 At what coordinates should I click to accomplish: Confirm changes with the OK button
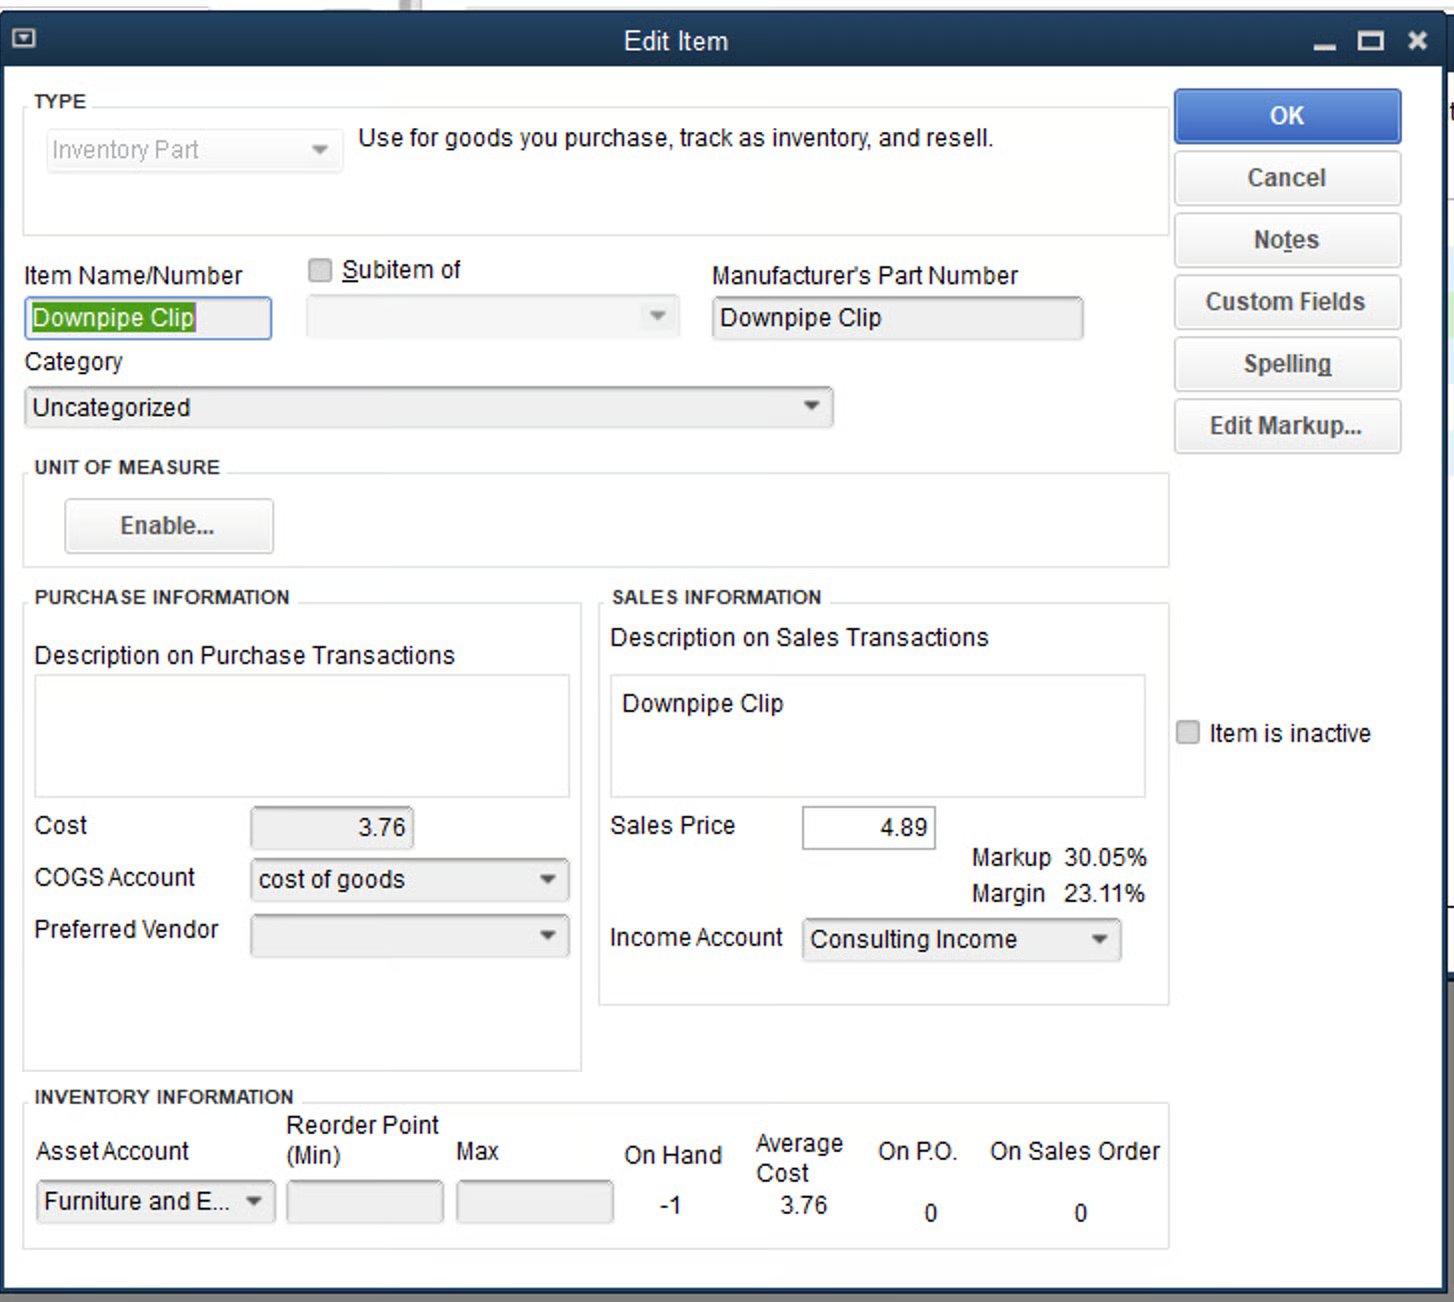click(1287, 116)
